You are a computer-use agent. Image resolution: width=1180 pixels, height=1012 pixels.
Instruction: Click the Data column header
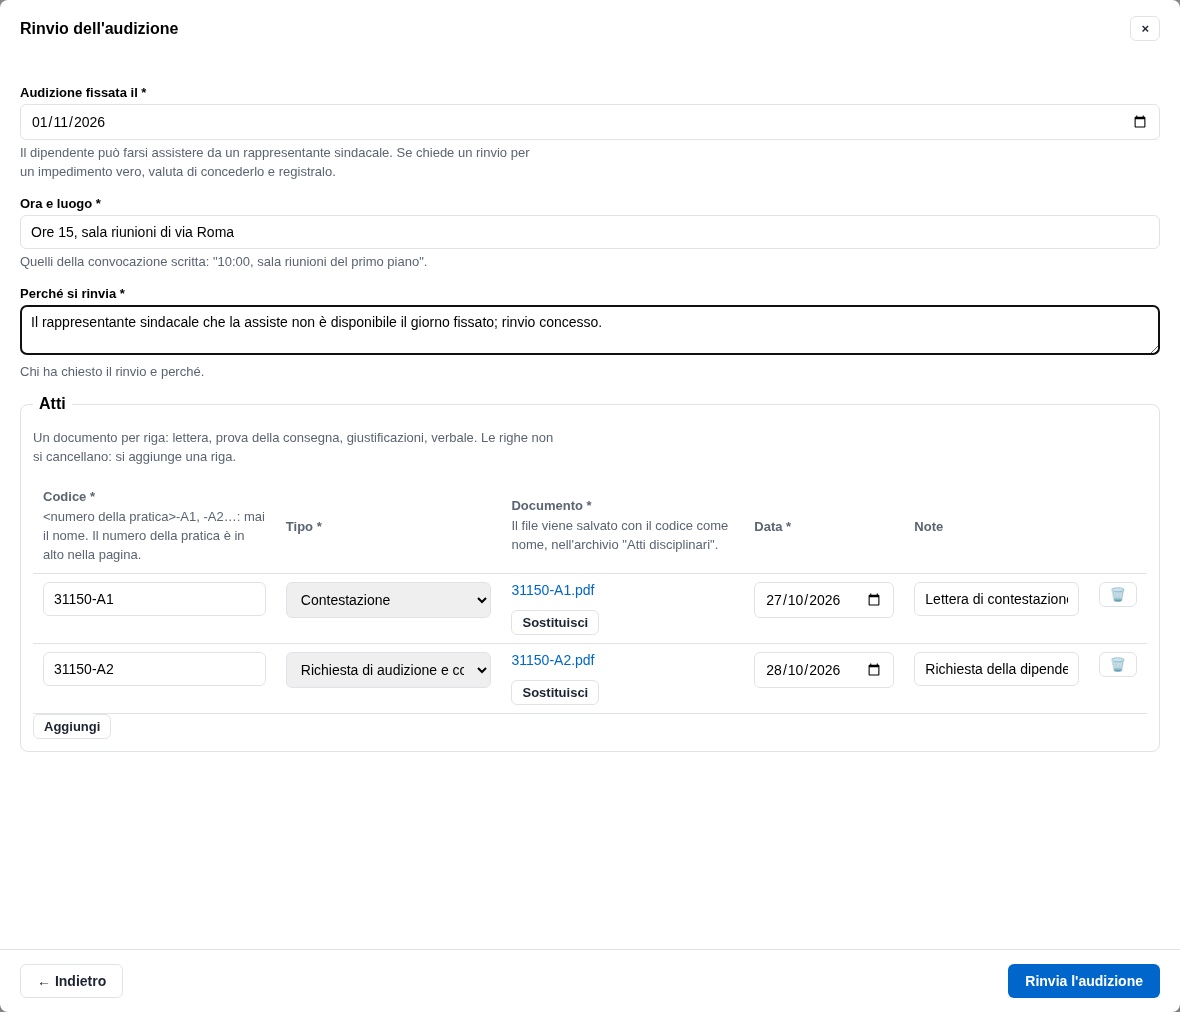772,527
